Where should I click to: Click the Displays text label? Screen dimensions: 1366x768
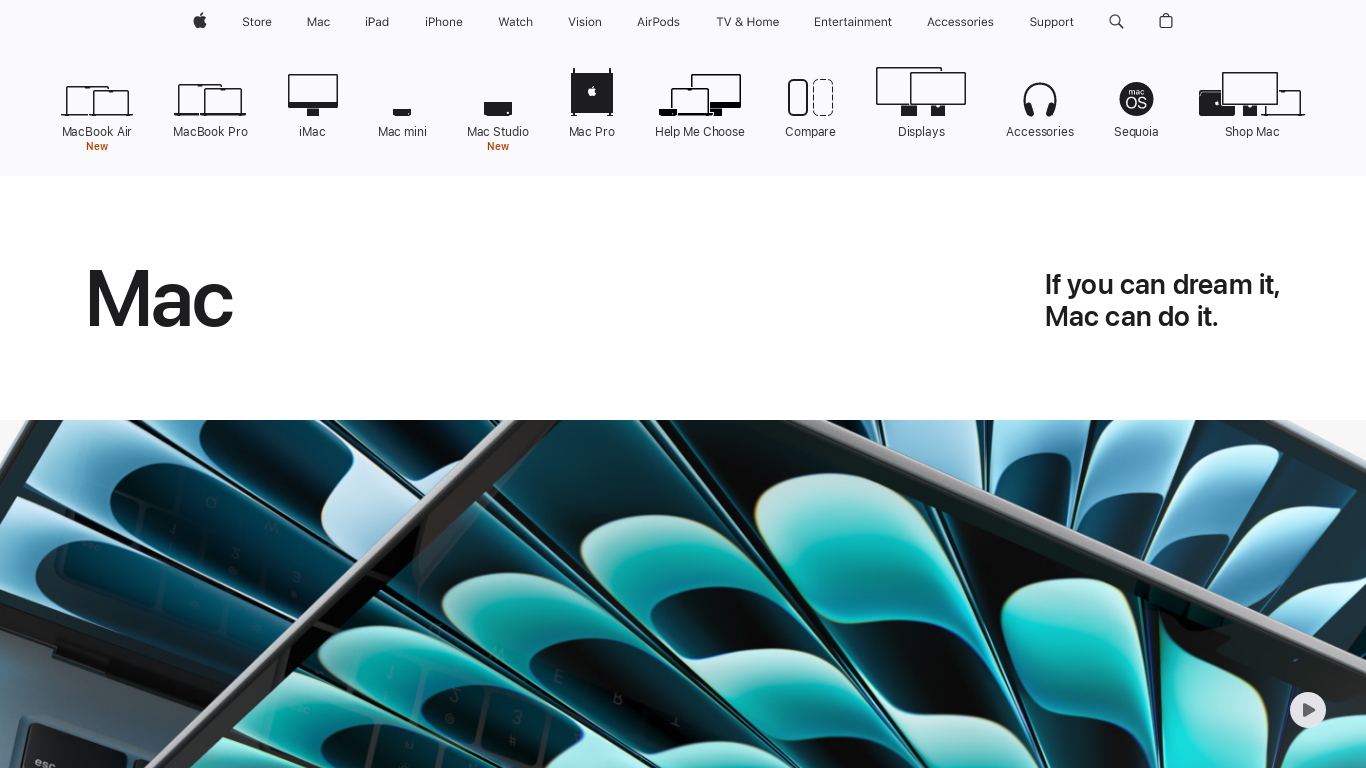921,132
